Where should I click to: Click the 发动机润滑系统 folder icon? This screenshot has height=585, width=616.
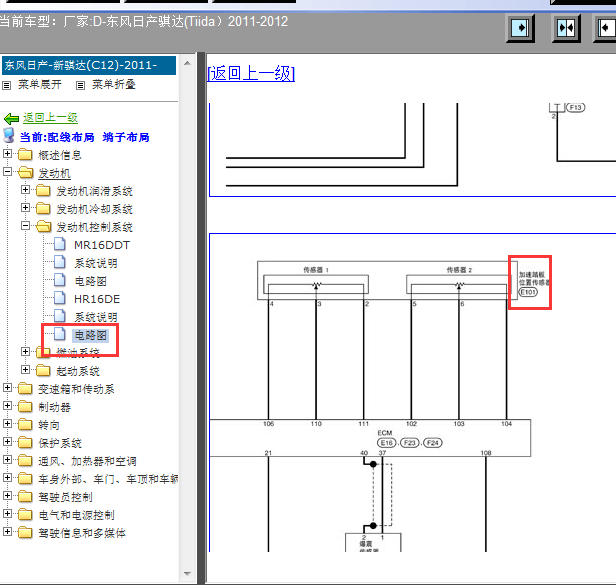click(x=43, y=191)
